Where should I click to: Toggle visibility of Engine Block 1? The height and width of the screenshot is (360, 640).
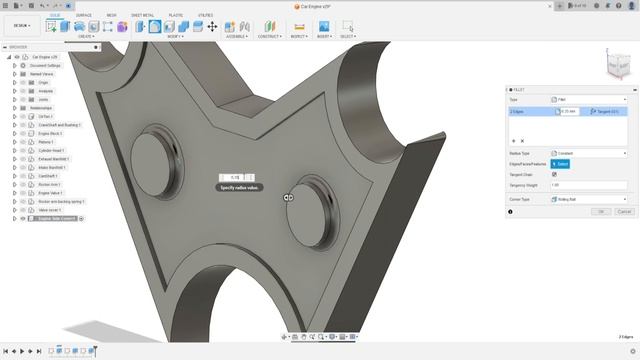pos(23,133)
